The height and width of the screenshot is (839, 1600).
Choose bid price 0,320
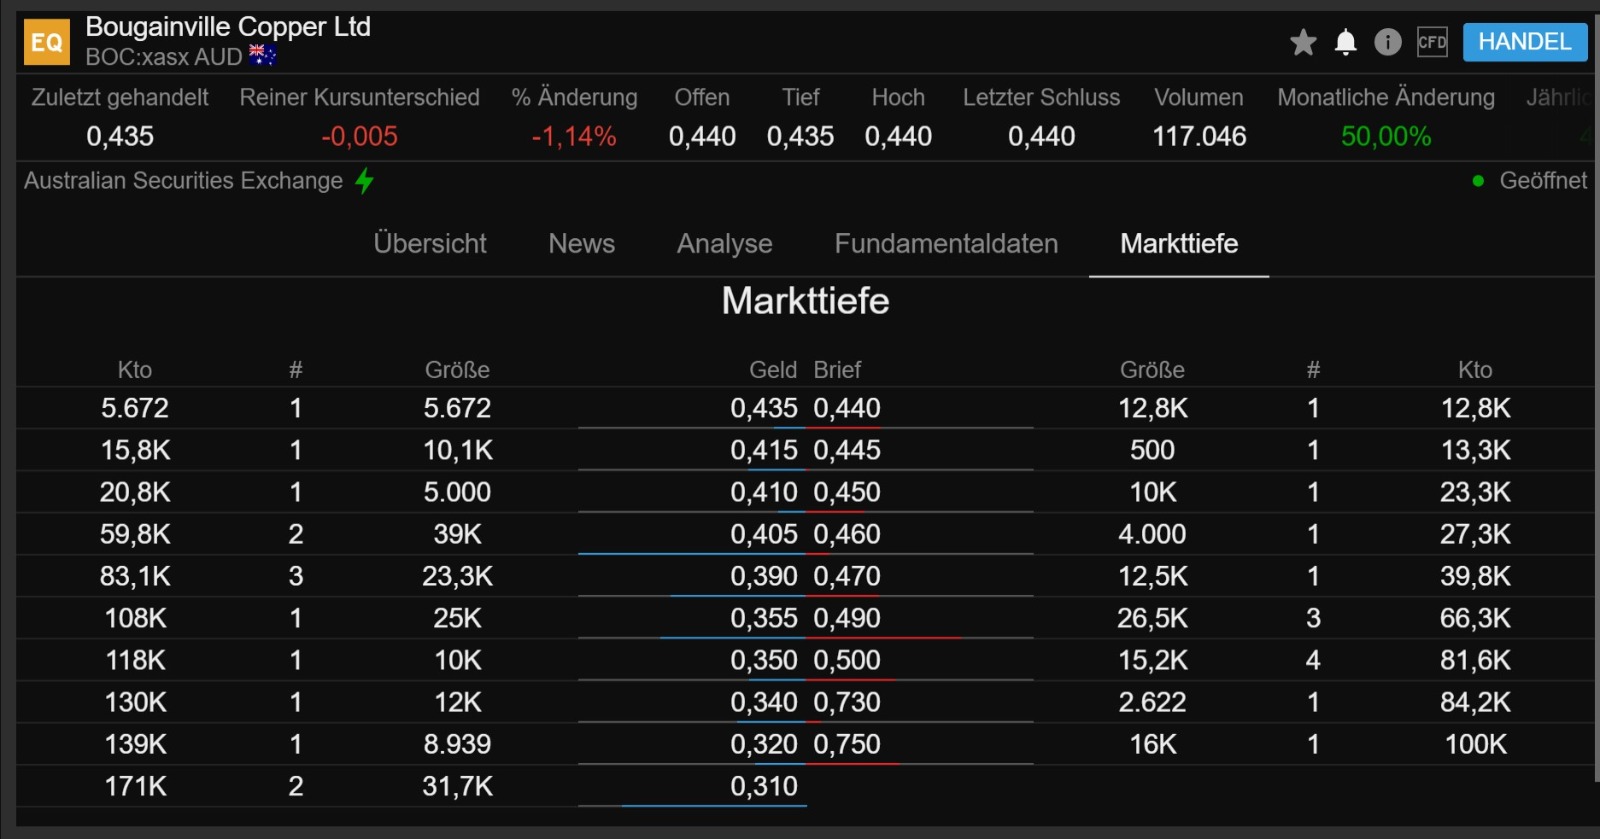click(x=764, y=744)
